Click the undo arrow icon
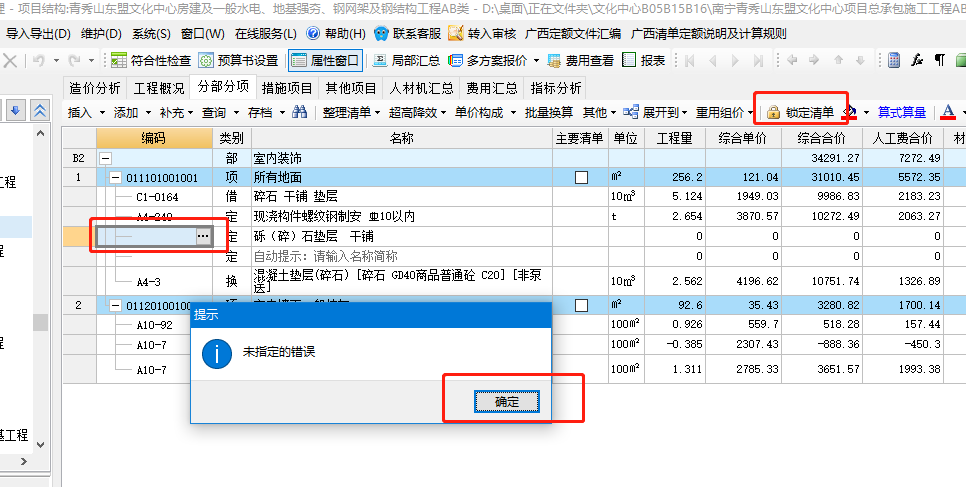Screen dimensions: 966x487 point(39,60)
